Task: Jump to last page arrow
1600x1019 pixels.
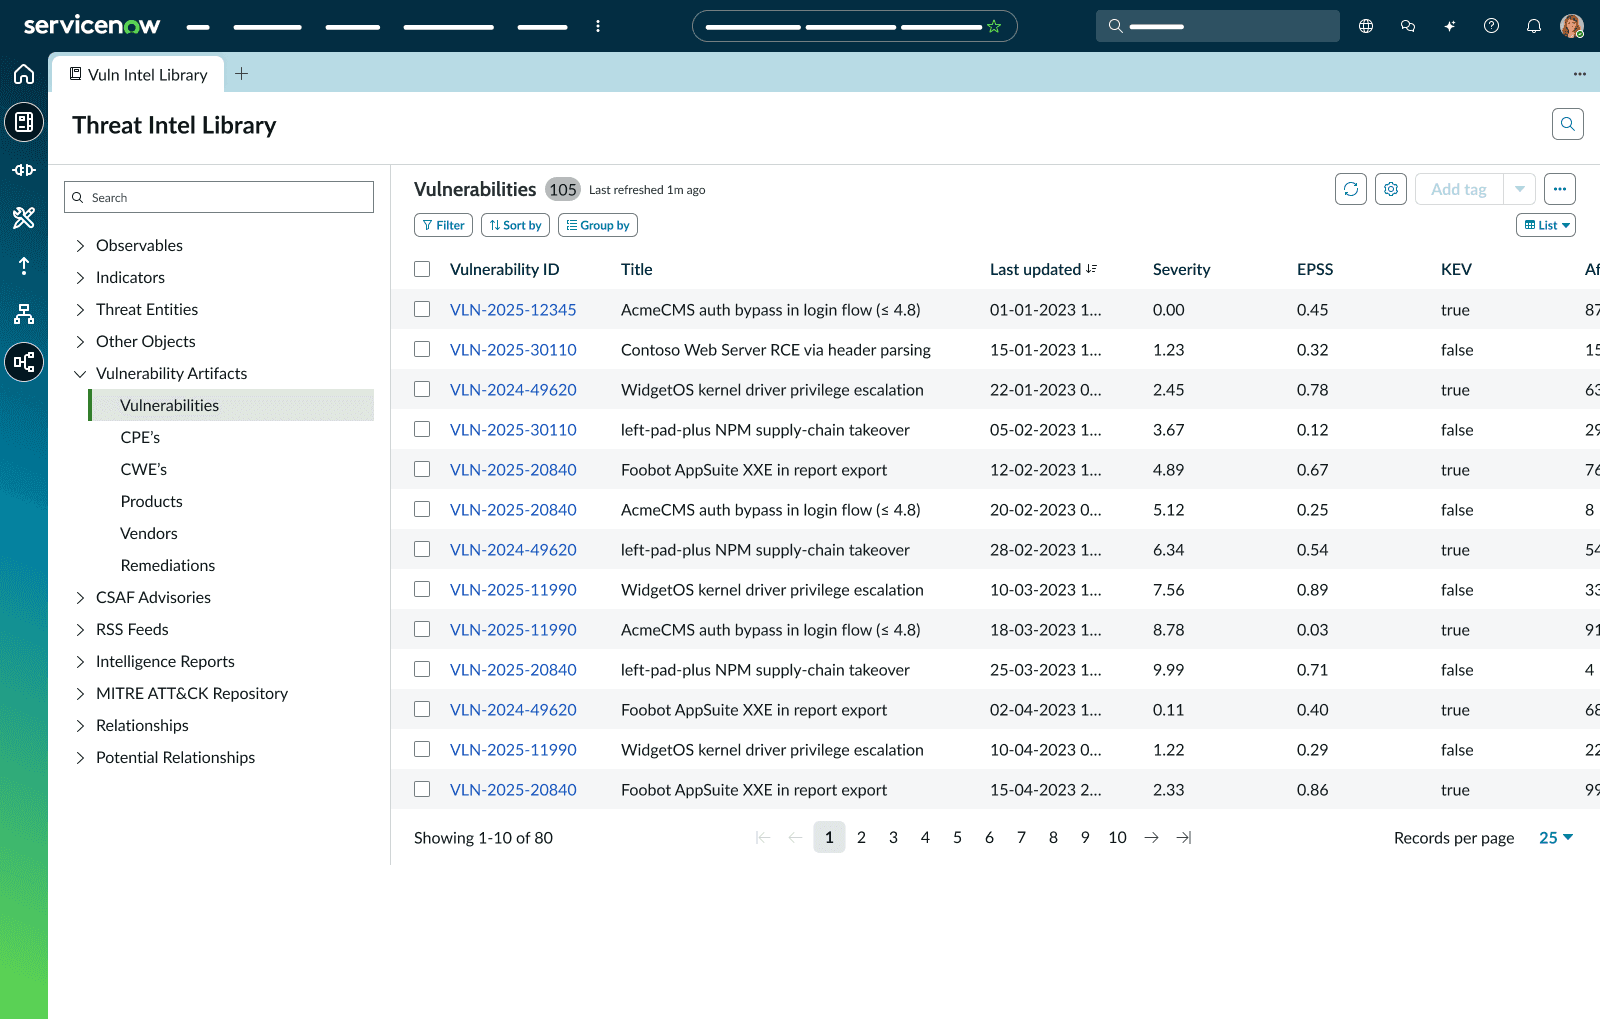Action: tap(1184, 837)
